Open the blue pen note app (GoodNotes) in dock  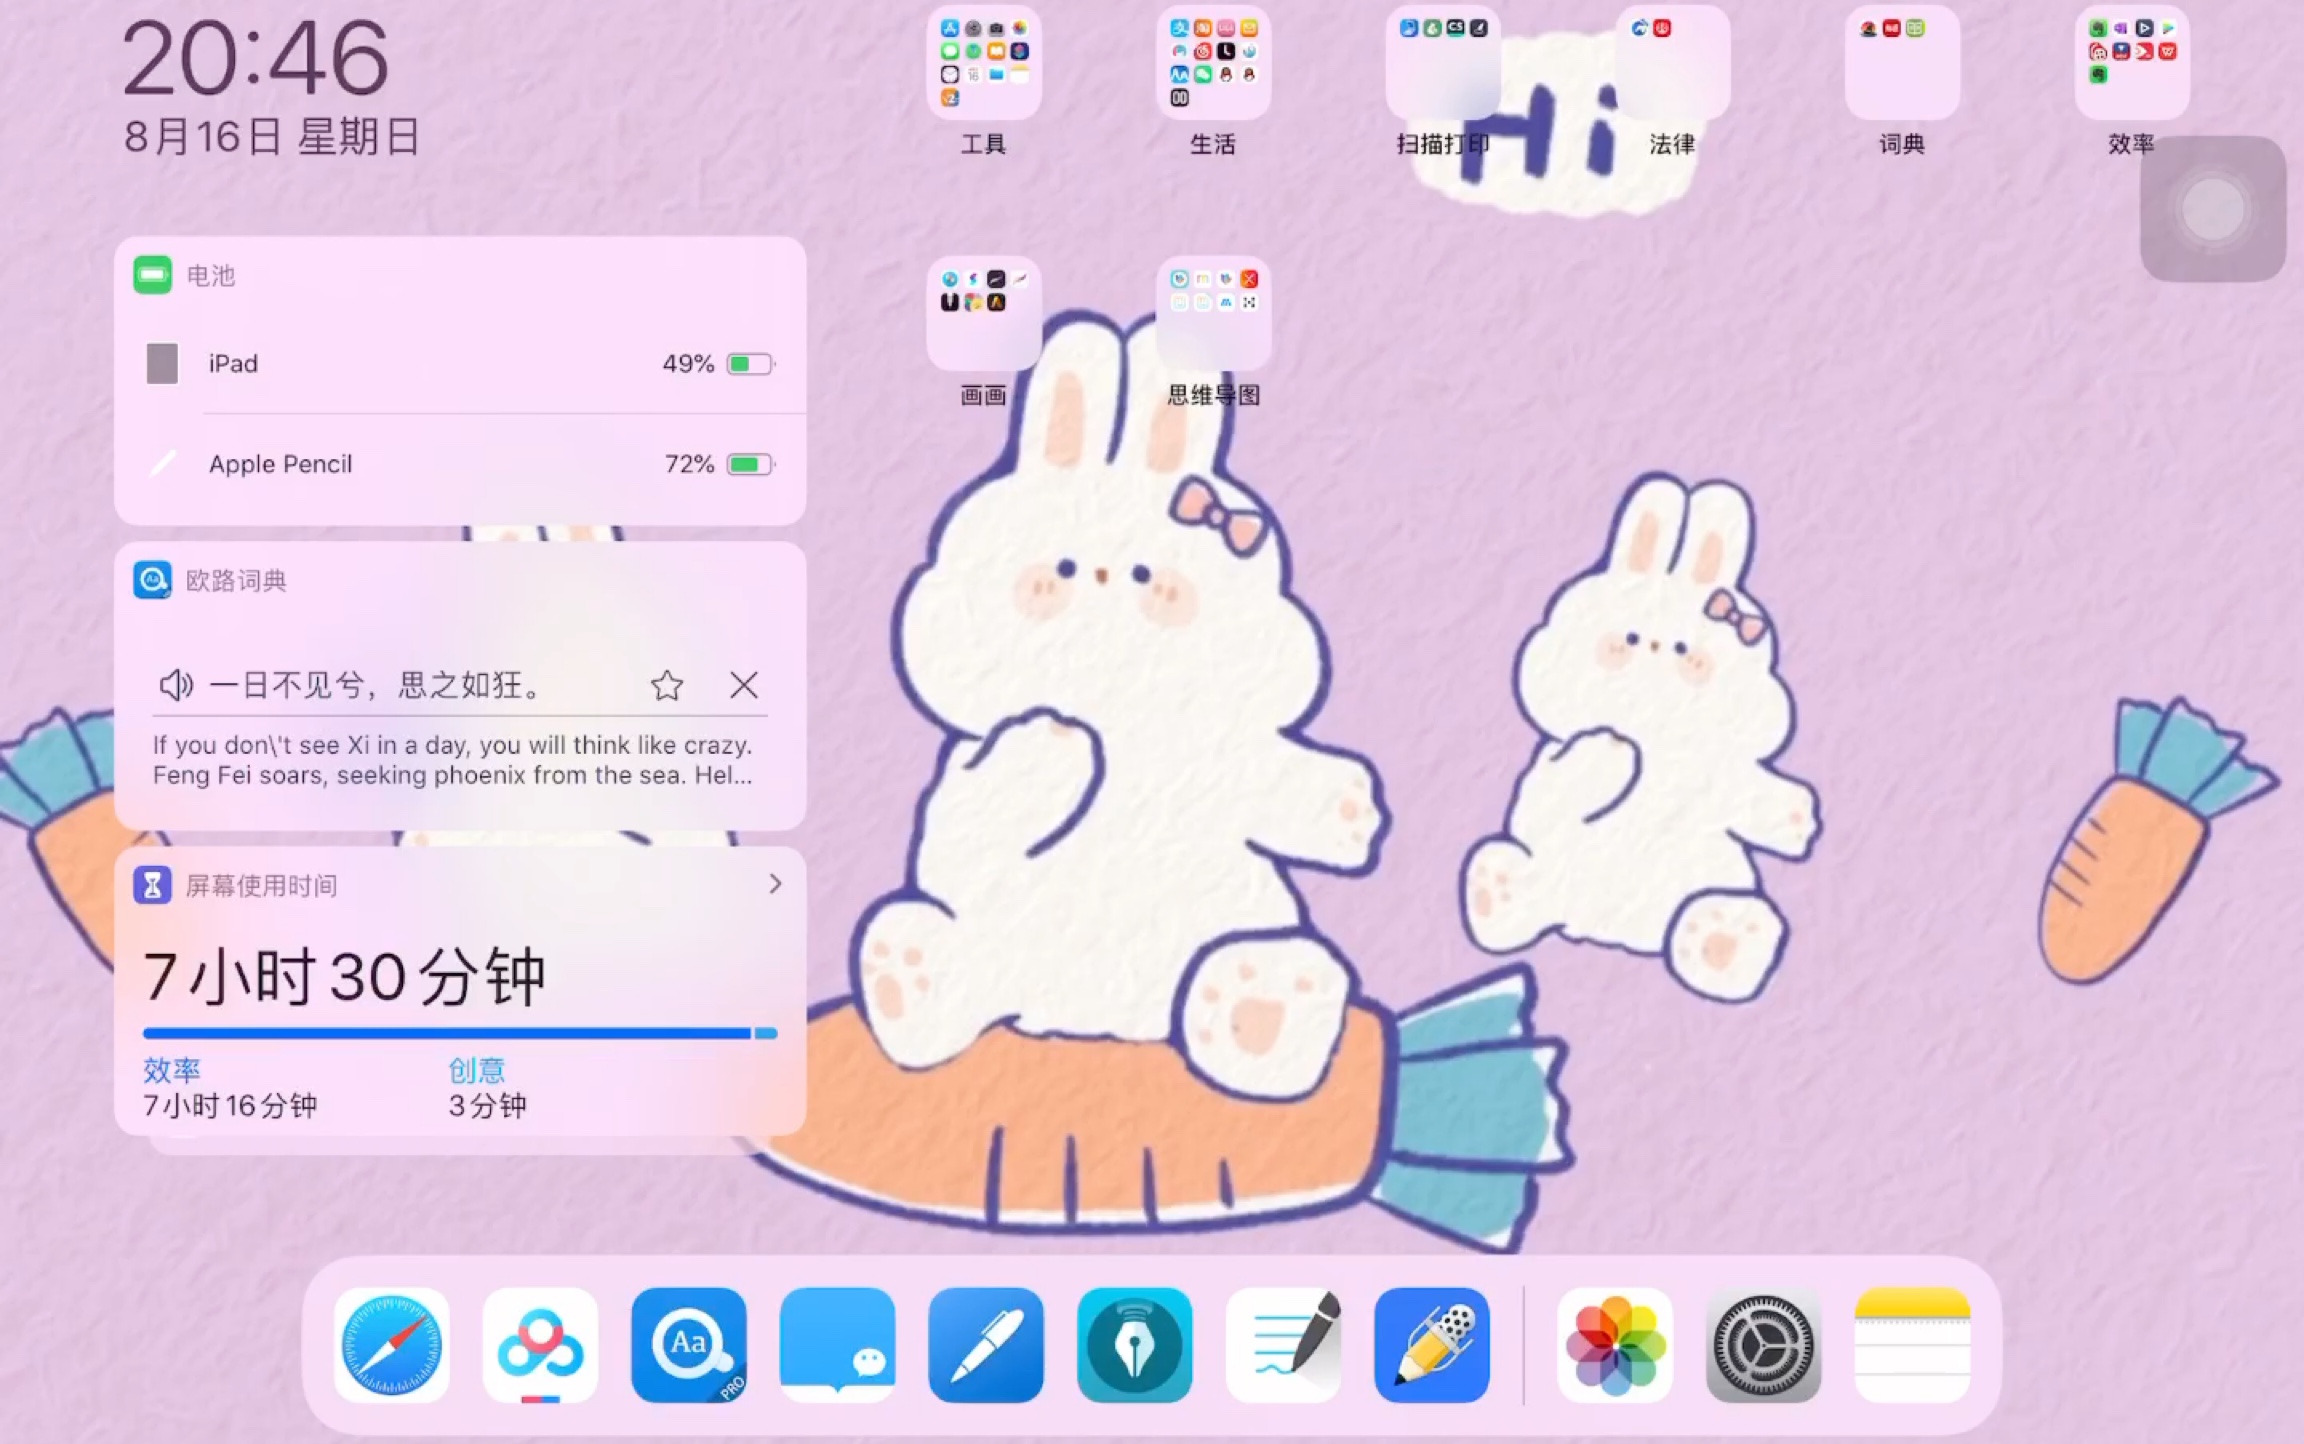[x=986, y=1345]
